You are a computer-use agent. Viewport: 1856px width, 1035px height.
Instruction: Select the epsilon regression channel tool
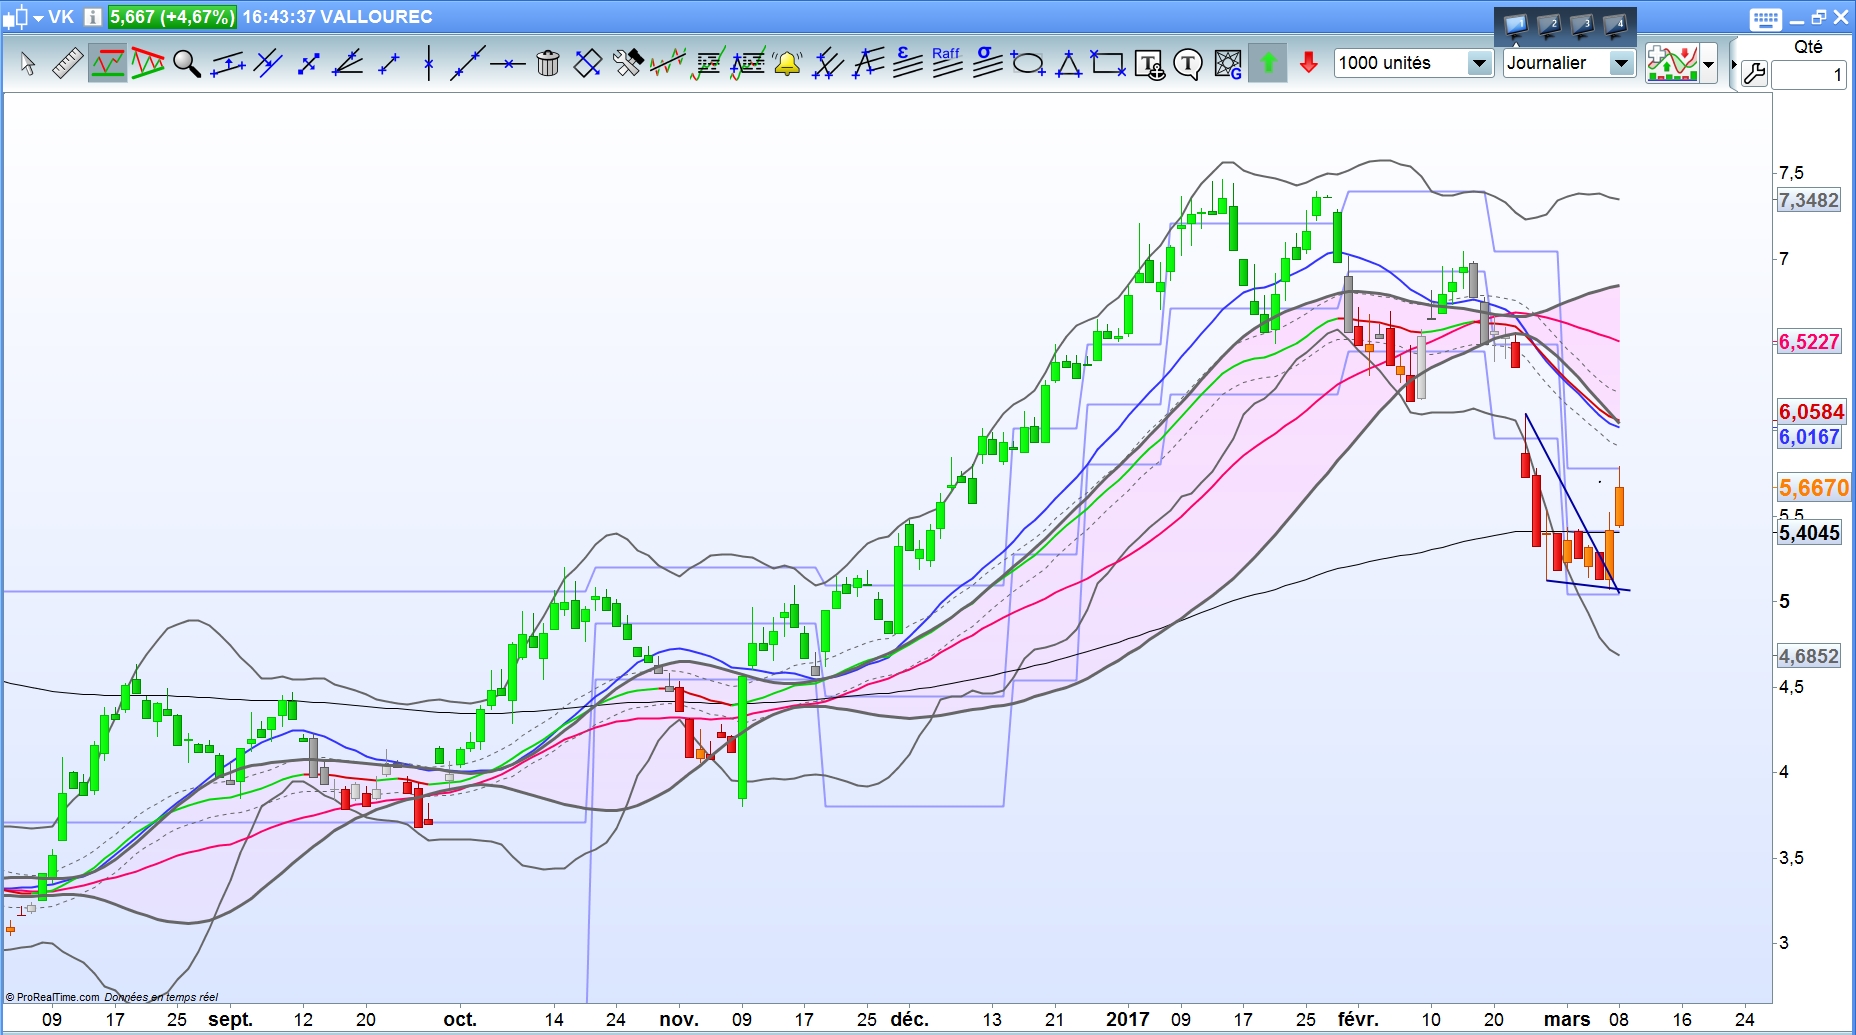908,62
